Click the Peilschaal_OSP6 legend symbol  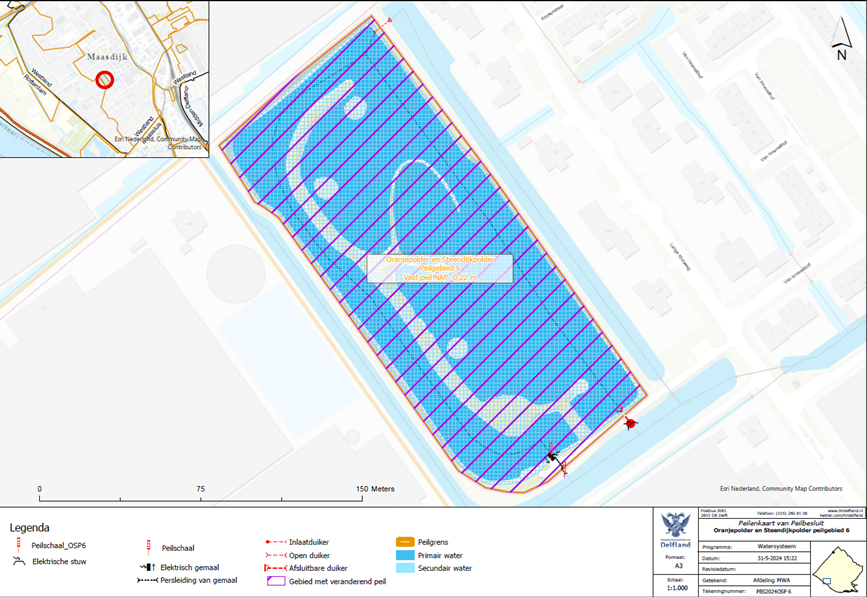pos(16,545)
